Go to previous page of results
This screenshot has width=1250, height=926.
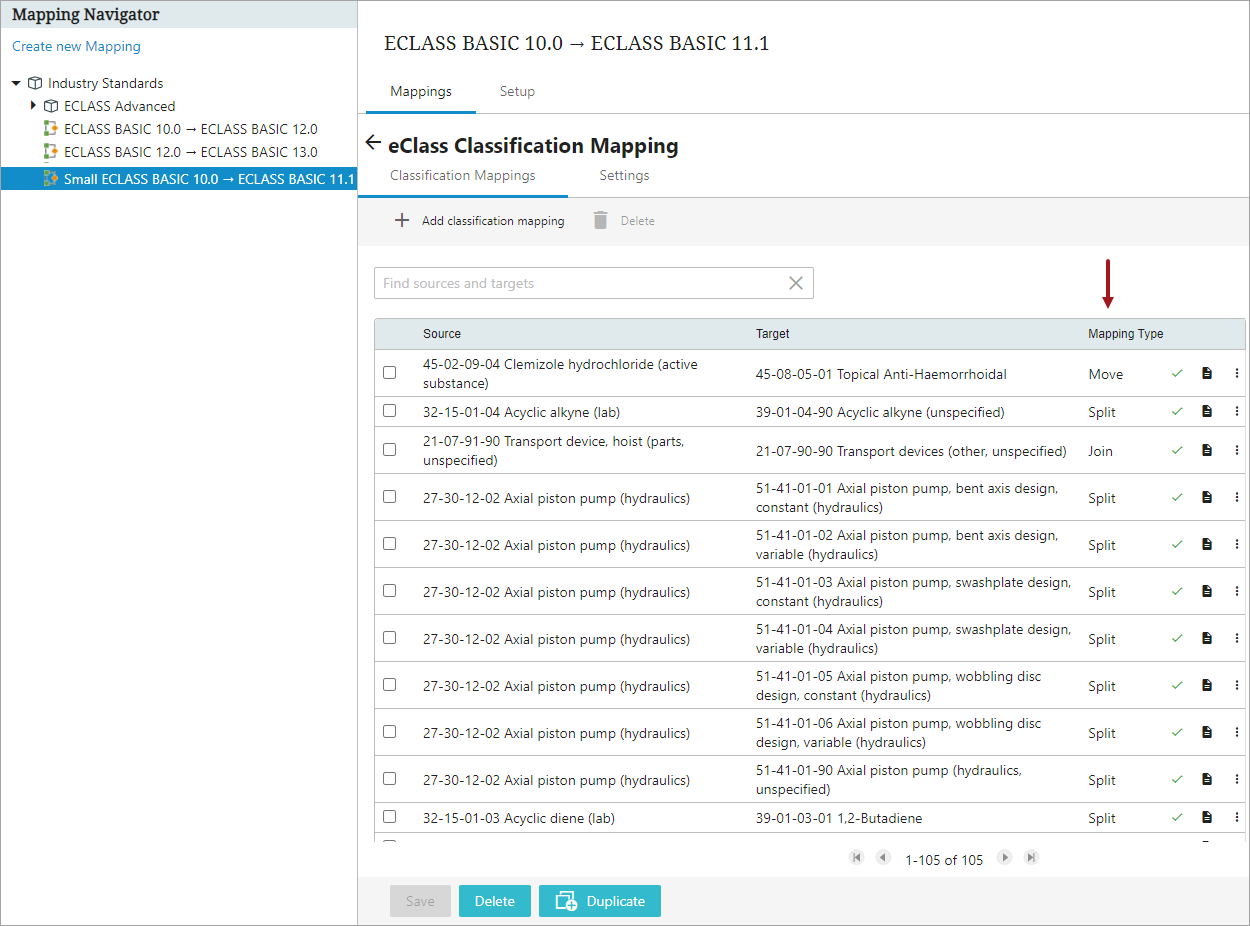(x=883, y=858)
